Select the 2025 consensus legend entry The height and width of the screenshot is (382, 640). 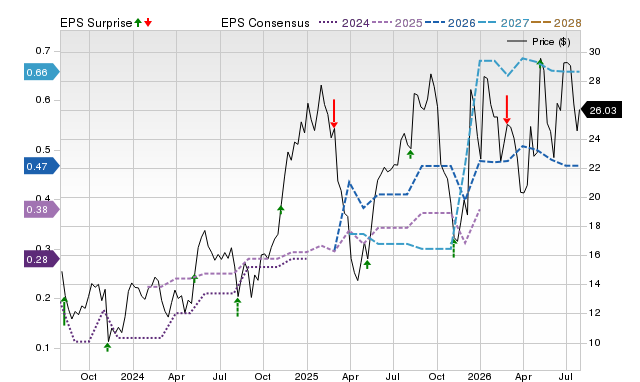pyautogui.click(x=397, y=23)
